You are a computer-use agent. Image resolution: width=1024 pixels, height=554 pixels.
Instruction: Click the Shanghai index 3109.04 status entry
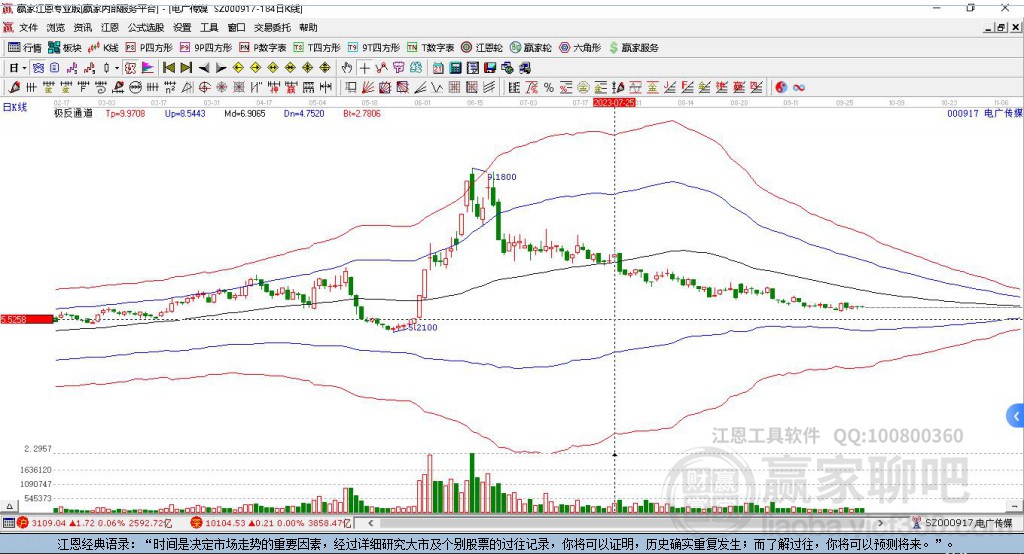93,523
